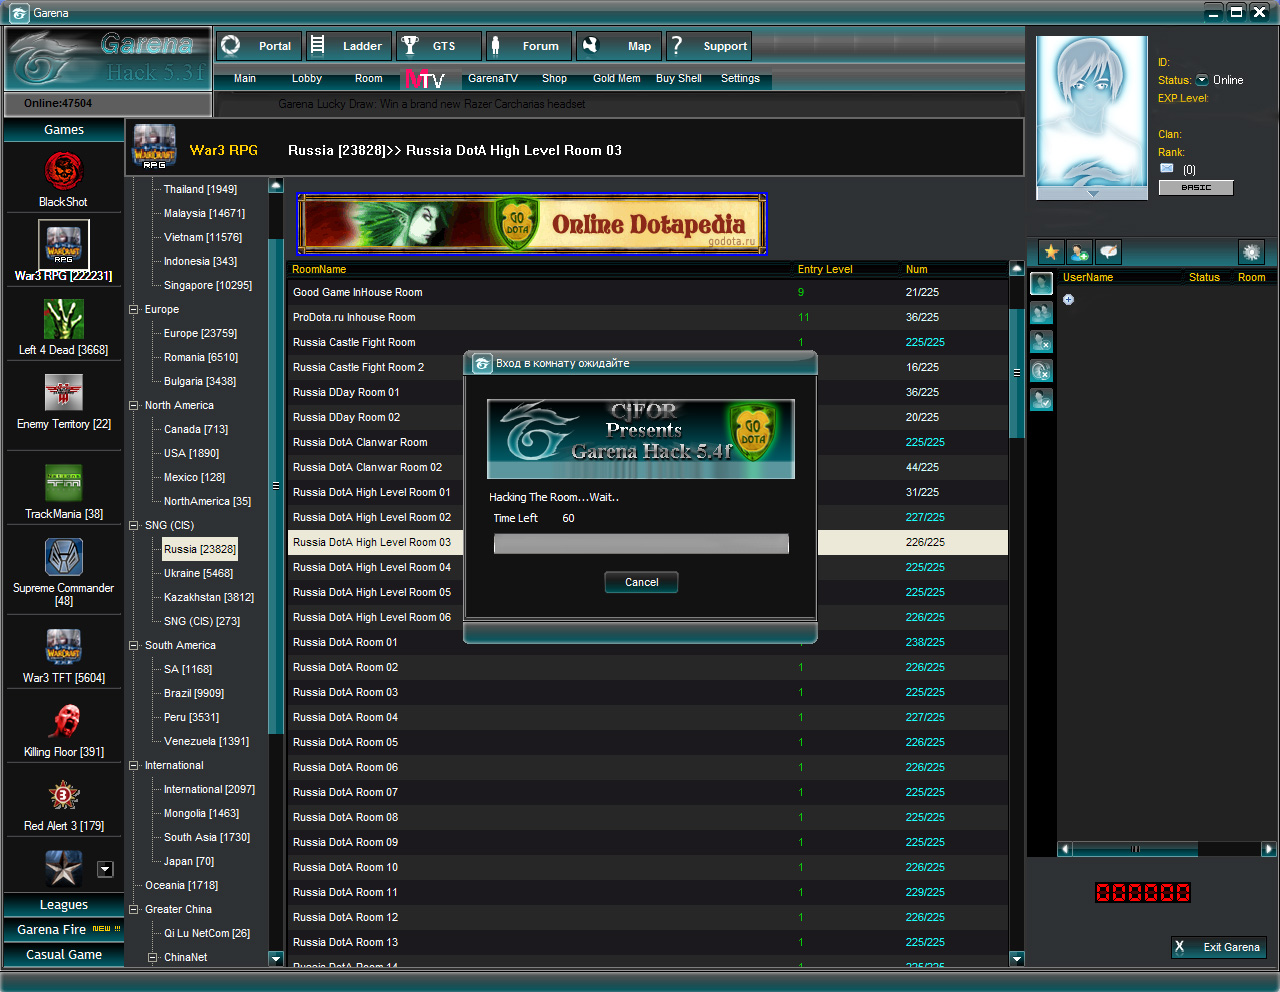The width and height of the screenshot is (1280, 992).
Task: Select Good Game InHouse Room
Action: point(648,292)
